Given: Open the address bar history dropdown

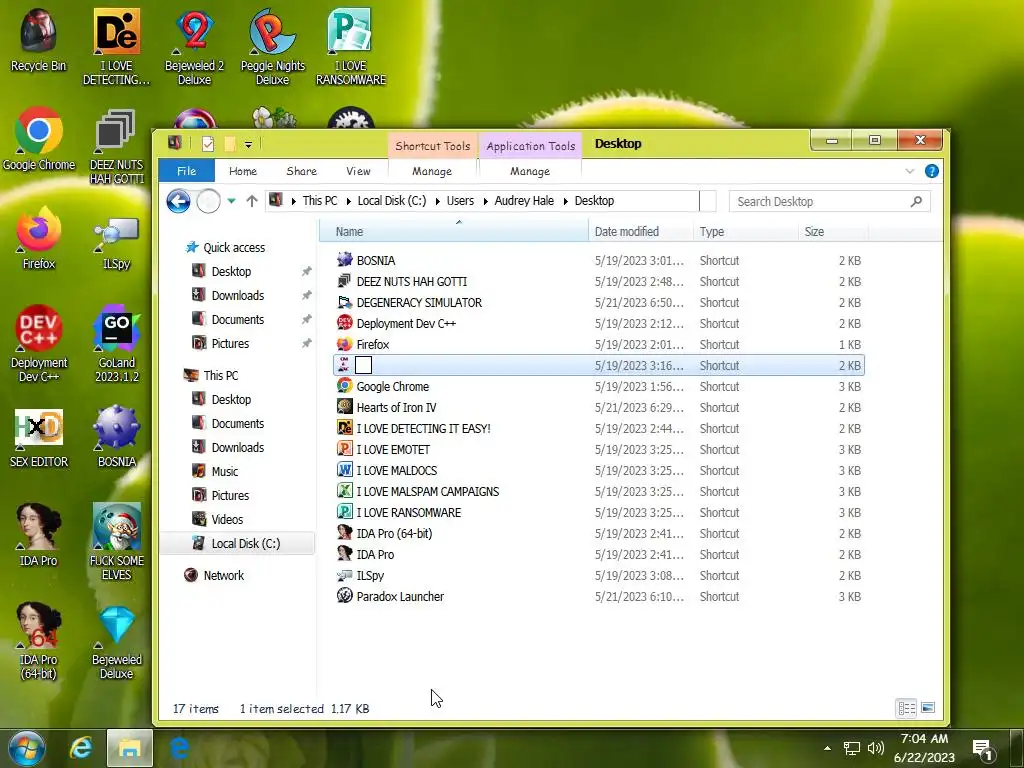Looking at the screenshot, I should click(x=707, y=201).
